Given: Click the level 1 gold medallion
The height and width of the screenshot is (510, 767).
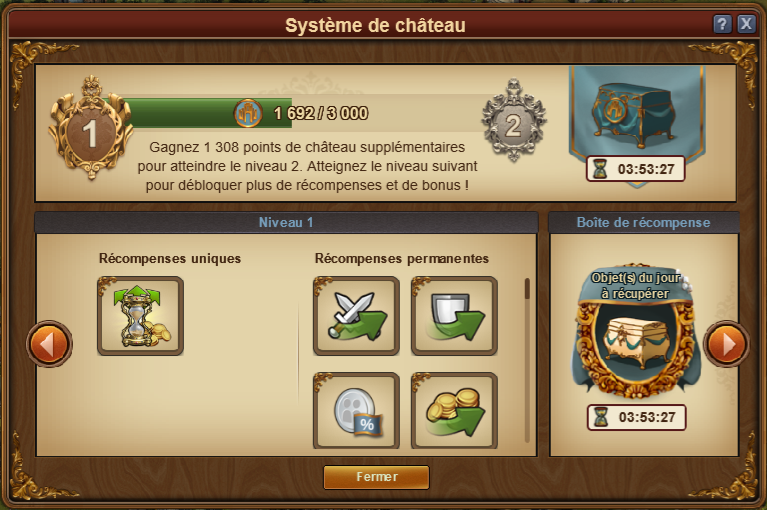Looking at the screenshot, I should point(90,128).
